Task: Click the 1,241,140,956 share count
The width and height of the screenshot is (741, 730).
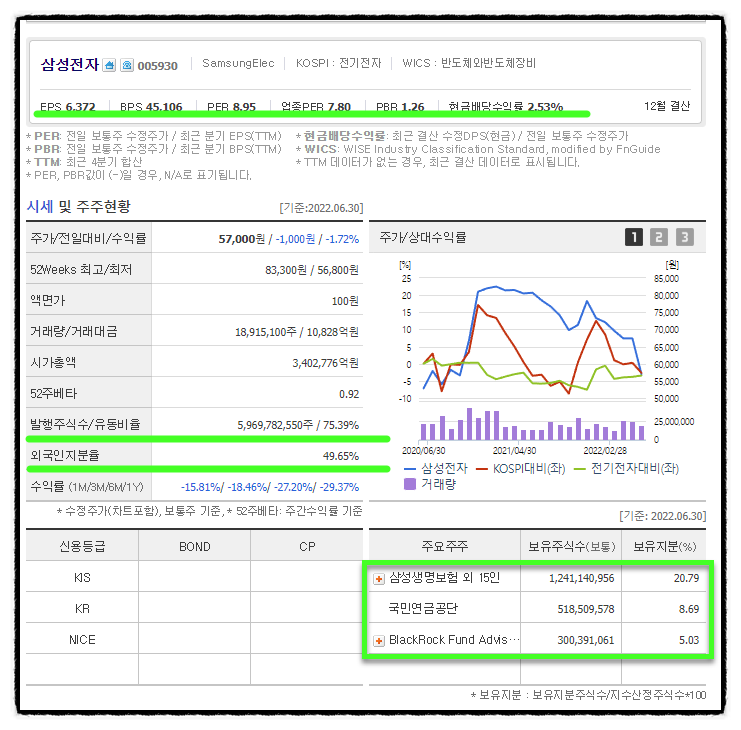Action: 582,578
